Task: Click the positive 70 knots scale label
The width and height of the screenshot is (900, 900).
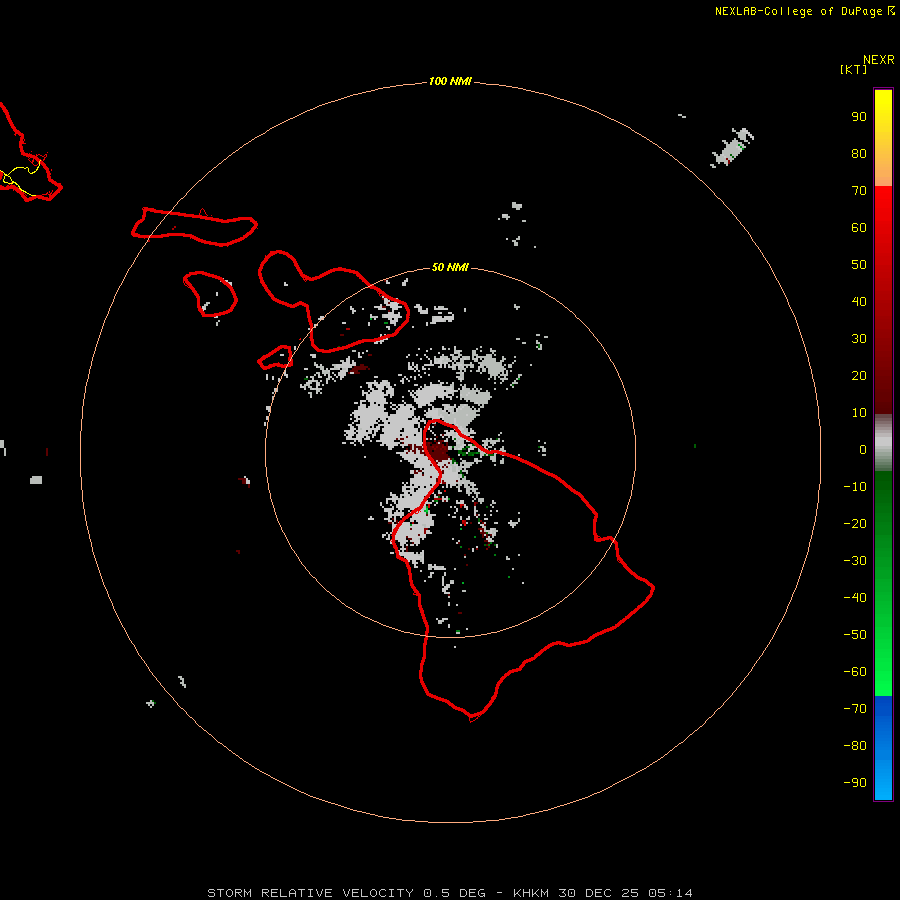Action: point(859,191)
